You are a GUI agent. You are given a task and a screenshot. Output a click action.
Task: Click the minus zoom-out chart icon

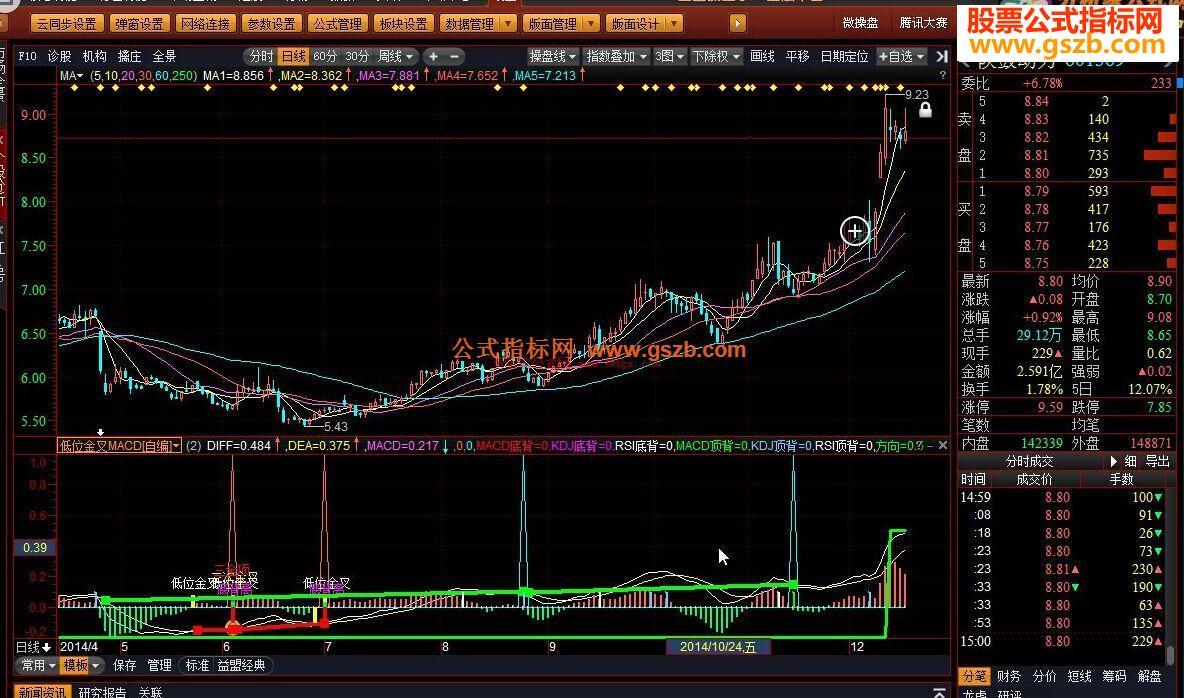(455, 57)
